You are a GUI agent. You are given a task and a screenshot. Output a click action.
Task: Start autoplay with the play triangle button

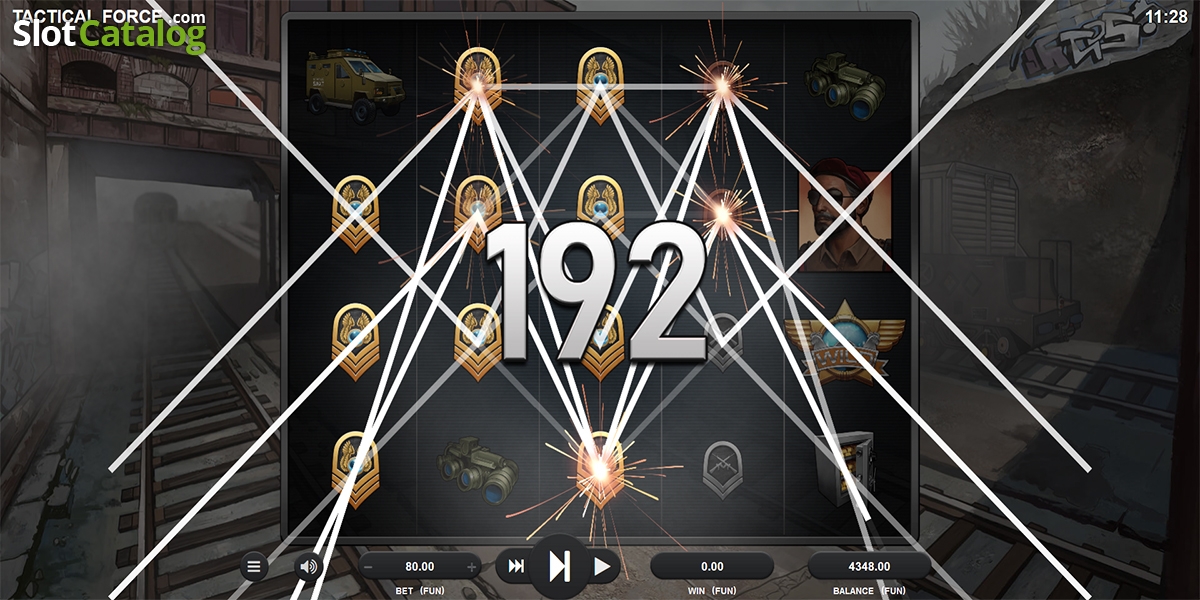[602, 567]
